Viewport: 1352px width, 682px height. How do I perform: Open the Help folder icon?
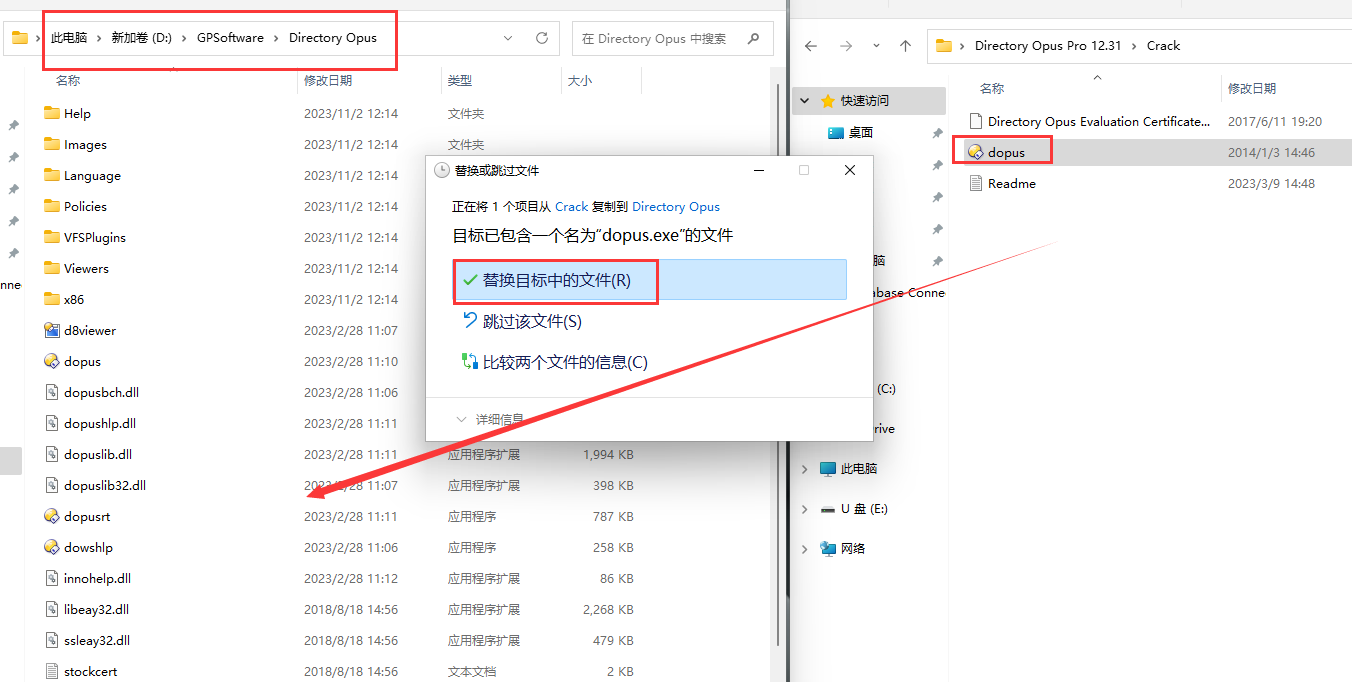[52, 113]
